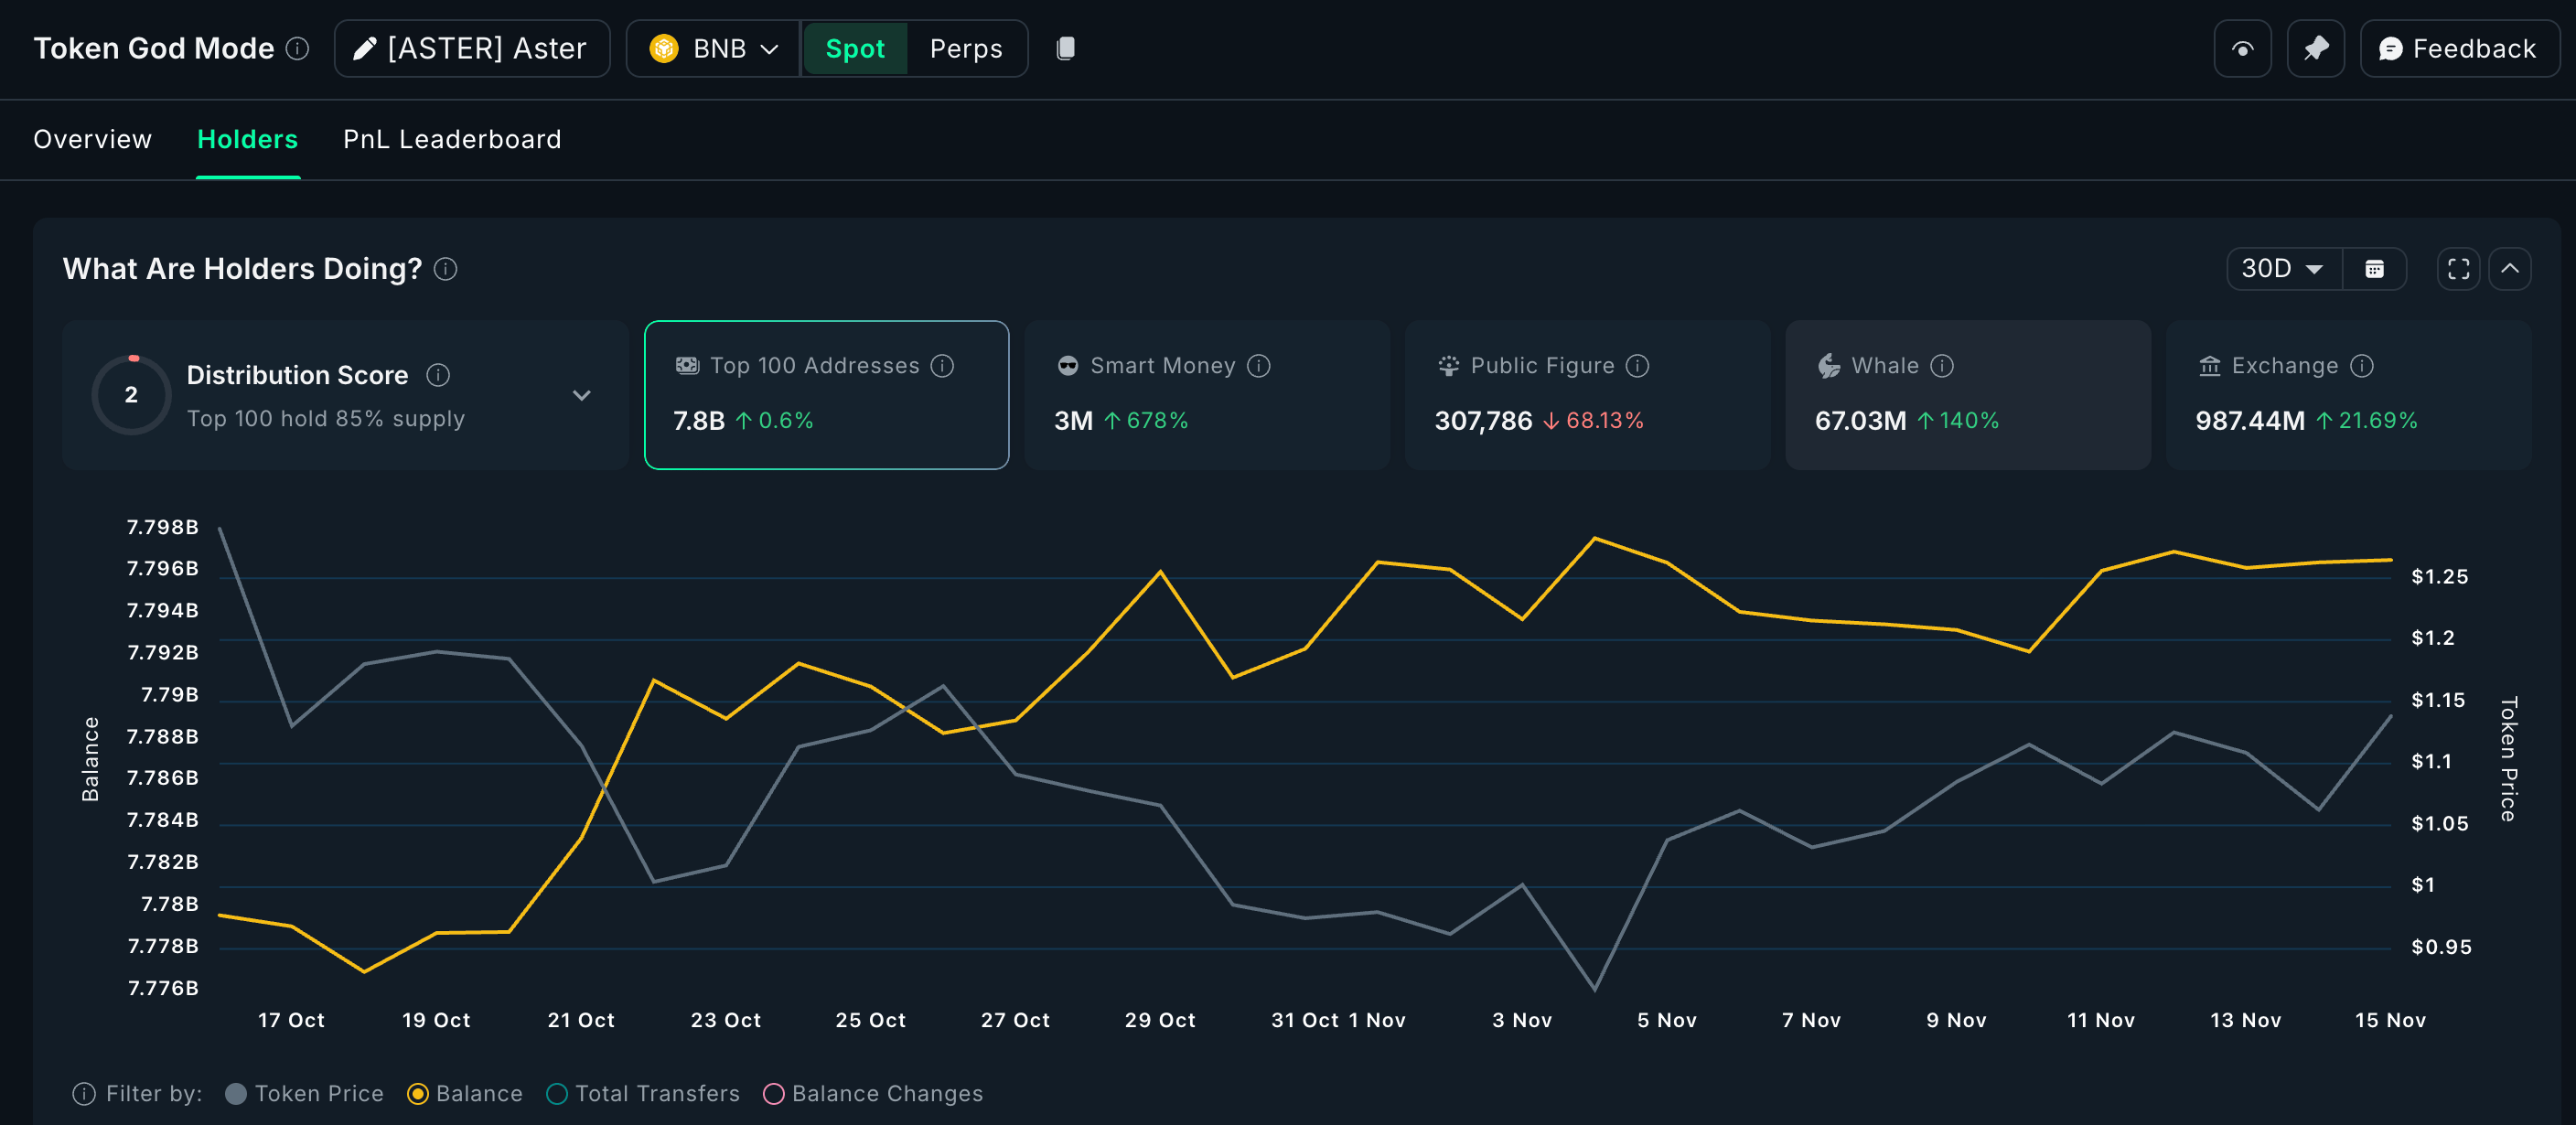Switch to the PnL Leaderboard tab
The image size is (2576, 1125).
[452, 139]
